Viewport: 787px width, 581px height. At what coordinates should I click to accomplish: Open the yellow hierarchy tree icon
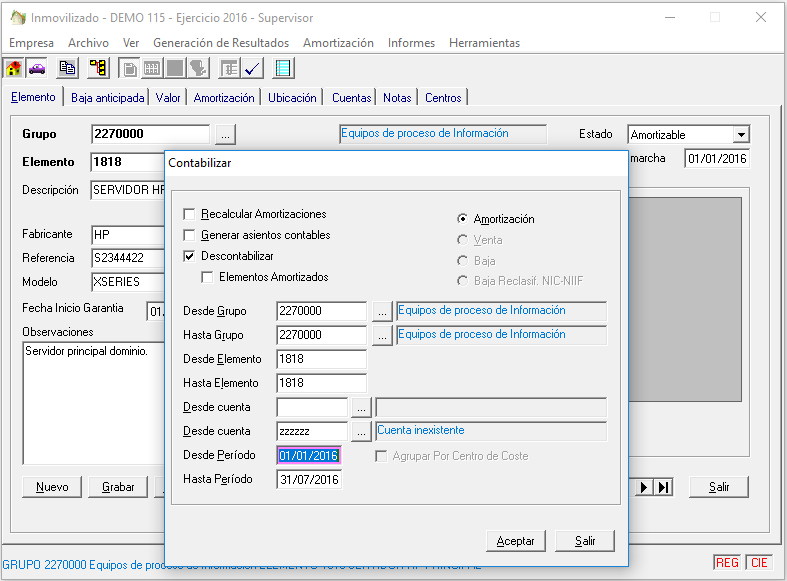coord(98,68)
